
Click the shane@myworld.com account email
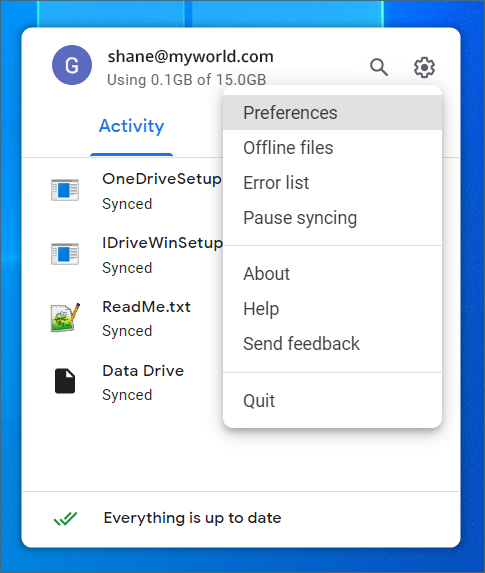pos(190,57)
